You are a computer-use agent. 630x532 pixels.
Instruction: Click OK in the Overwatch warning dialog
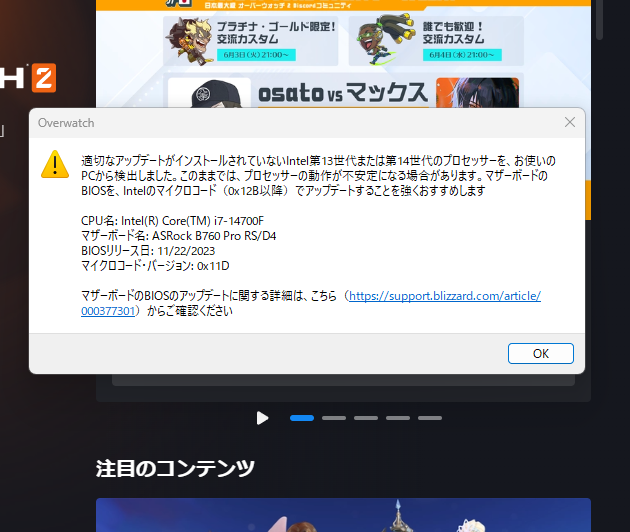pos(540,354)
